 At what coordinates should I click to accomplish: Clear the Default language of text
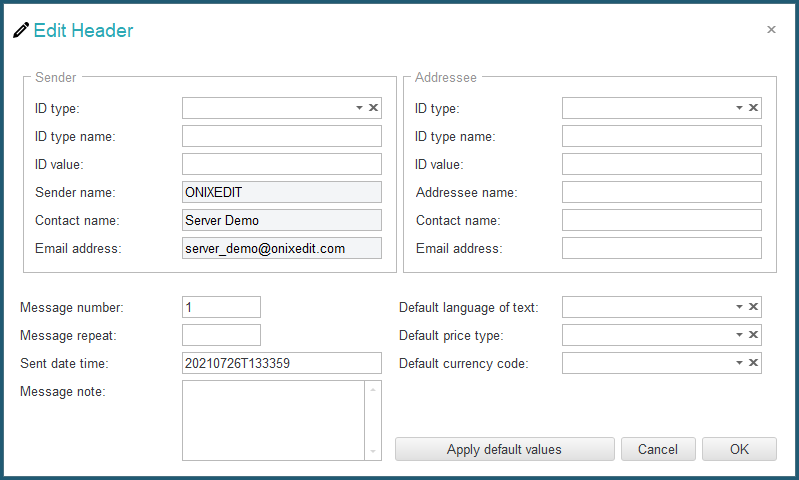[x=753, y=307]
